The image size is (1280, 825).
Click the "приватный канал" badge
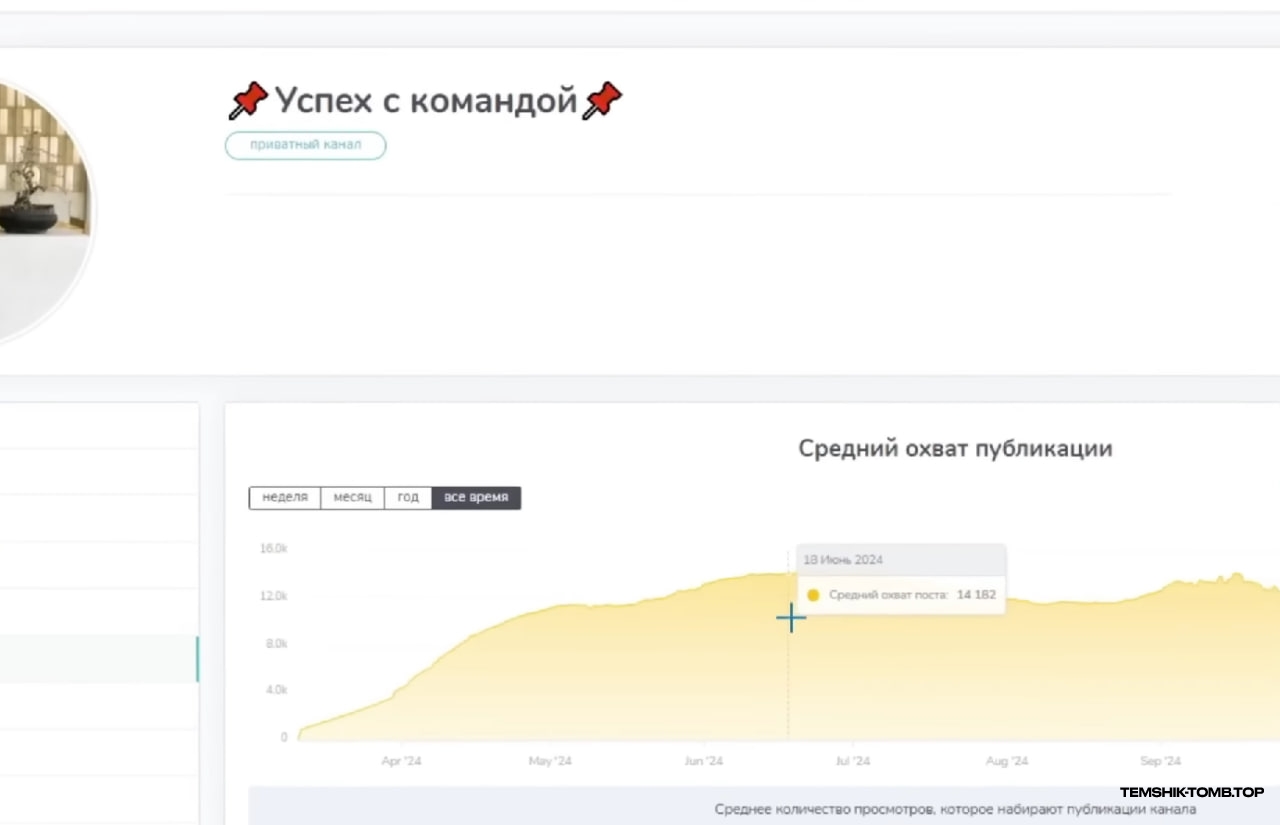coord(305,145)
